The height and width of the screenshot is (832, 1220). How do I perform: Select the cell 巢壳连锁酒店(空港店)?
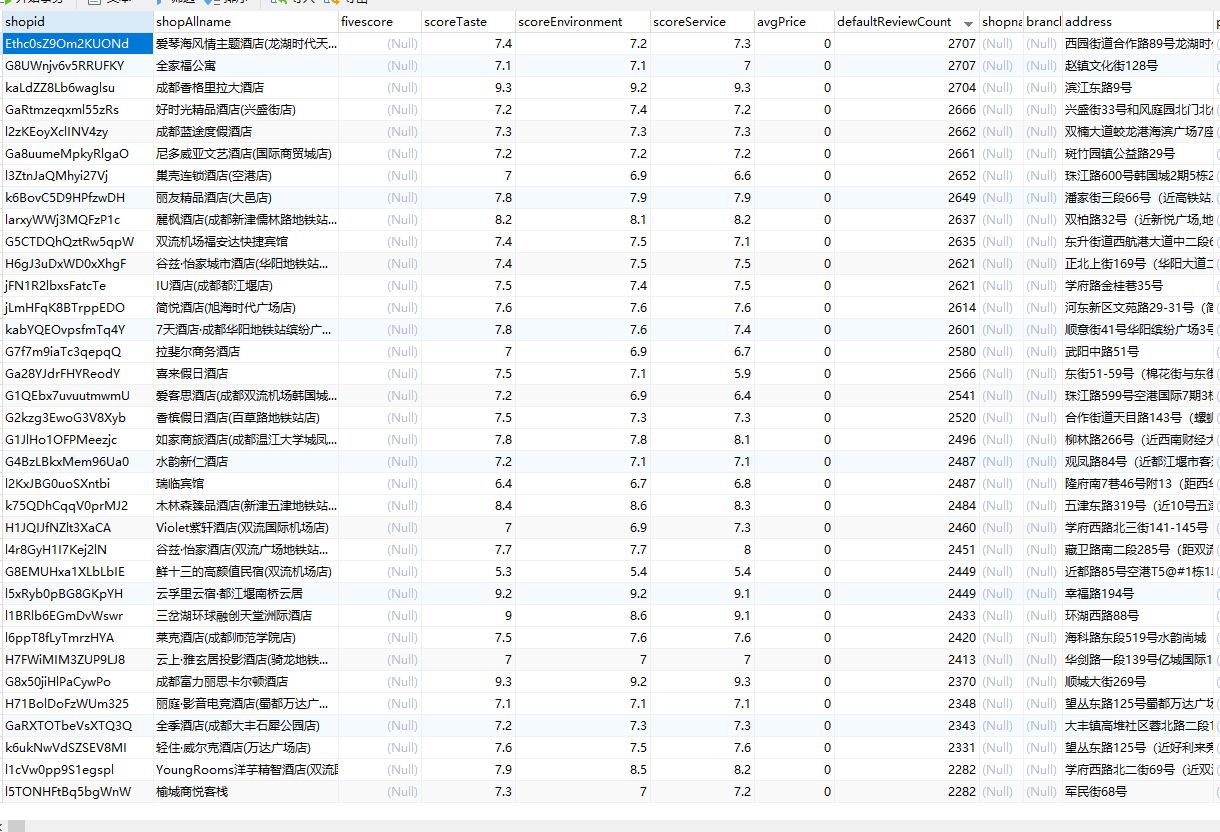[245, 176]
